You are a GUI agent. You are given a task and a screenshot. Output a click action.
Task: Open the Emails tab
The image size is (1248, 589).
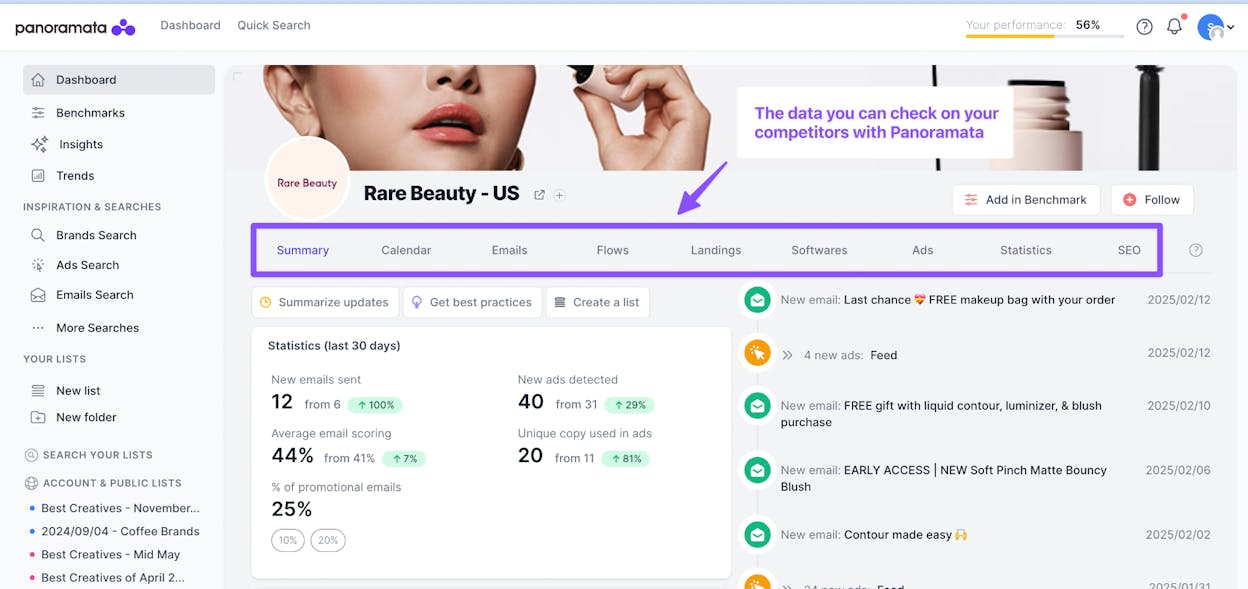pos(509,250)
